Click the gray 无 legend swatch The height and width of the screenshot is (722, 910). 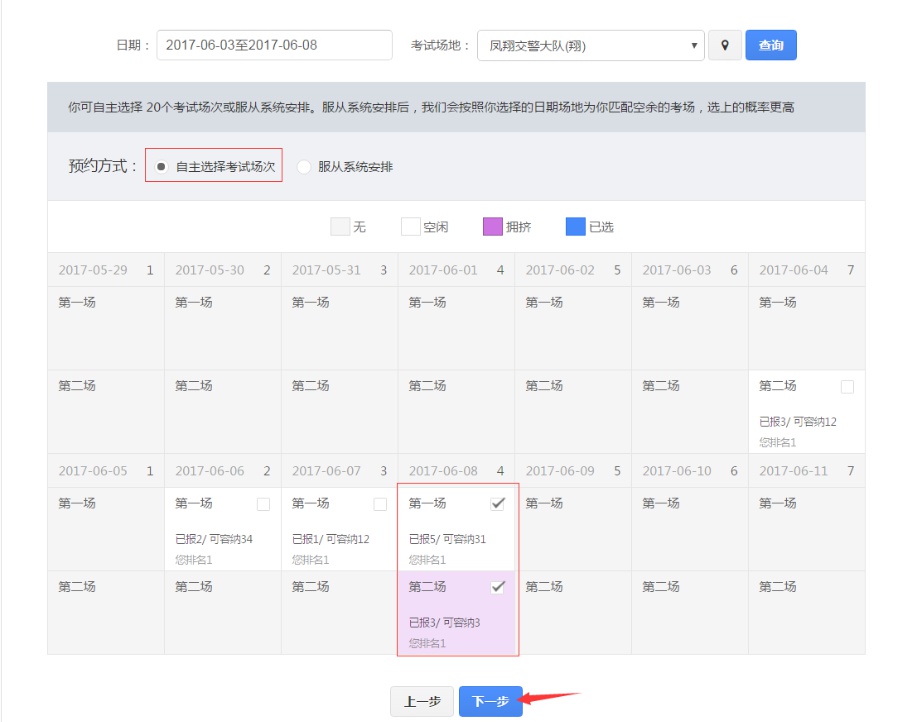tap(340, 227)
